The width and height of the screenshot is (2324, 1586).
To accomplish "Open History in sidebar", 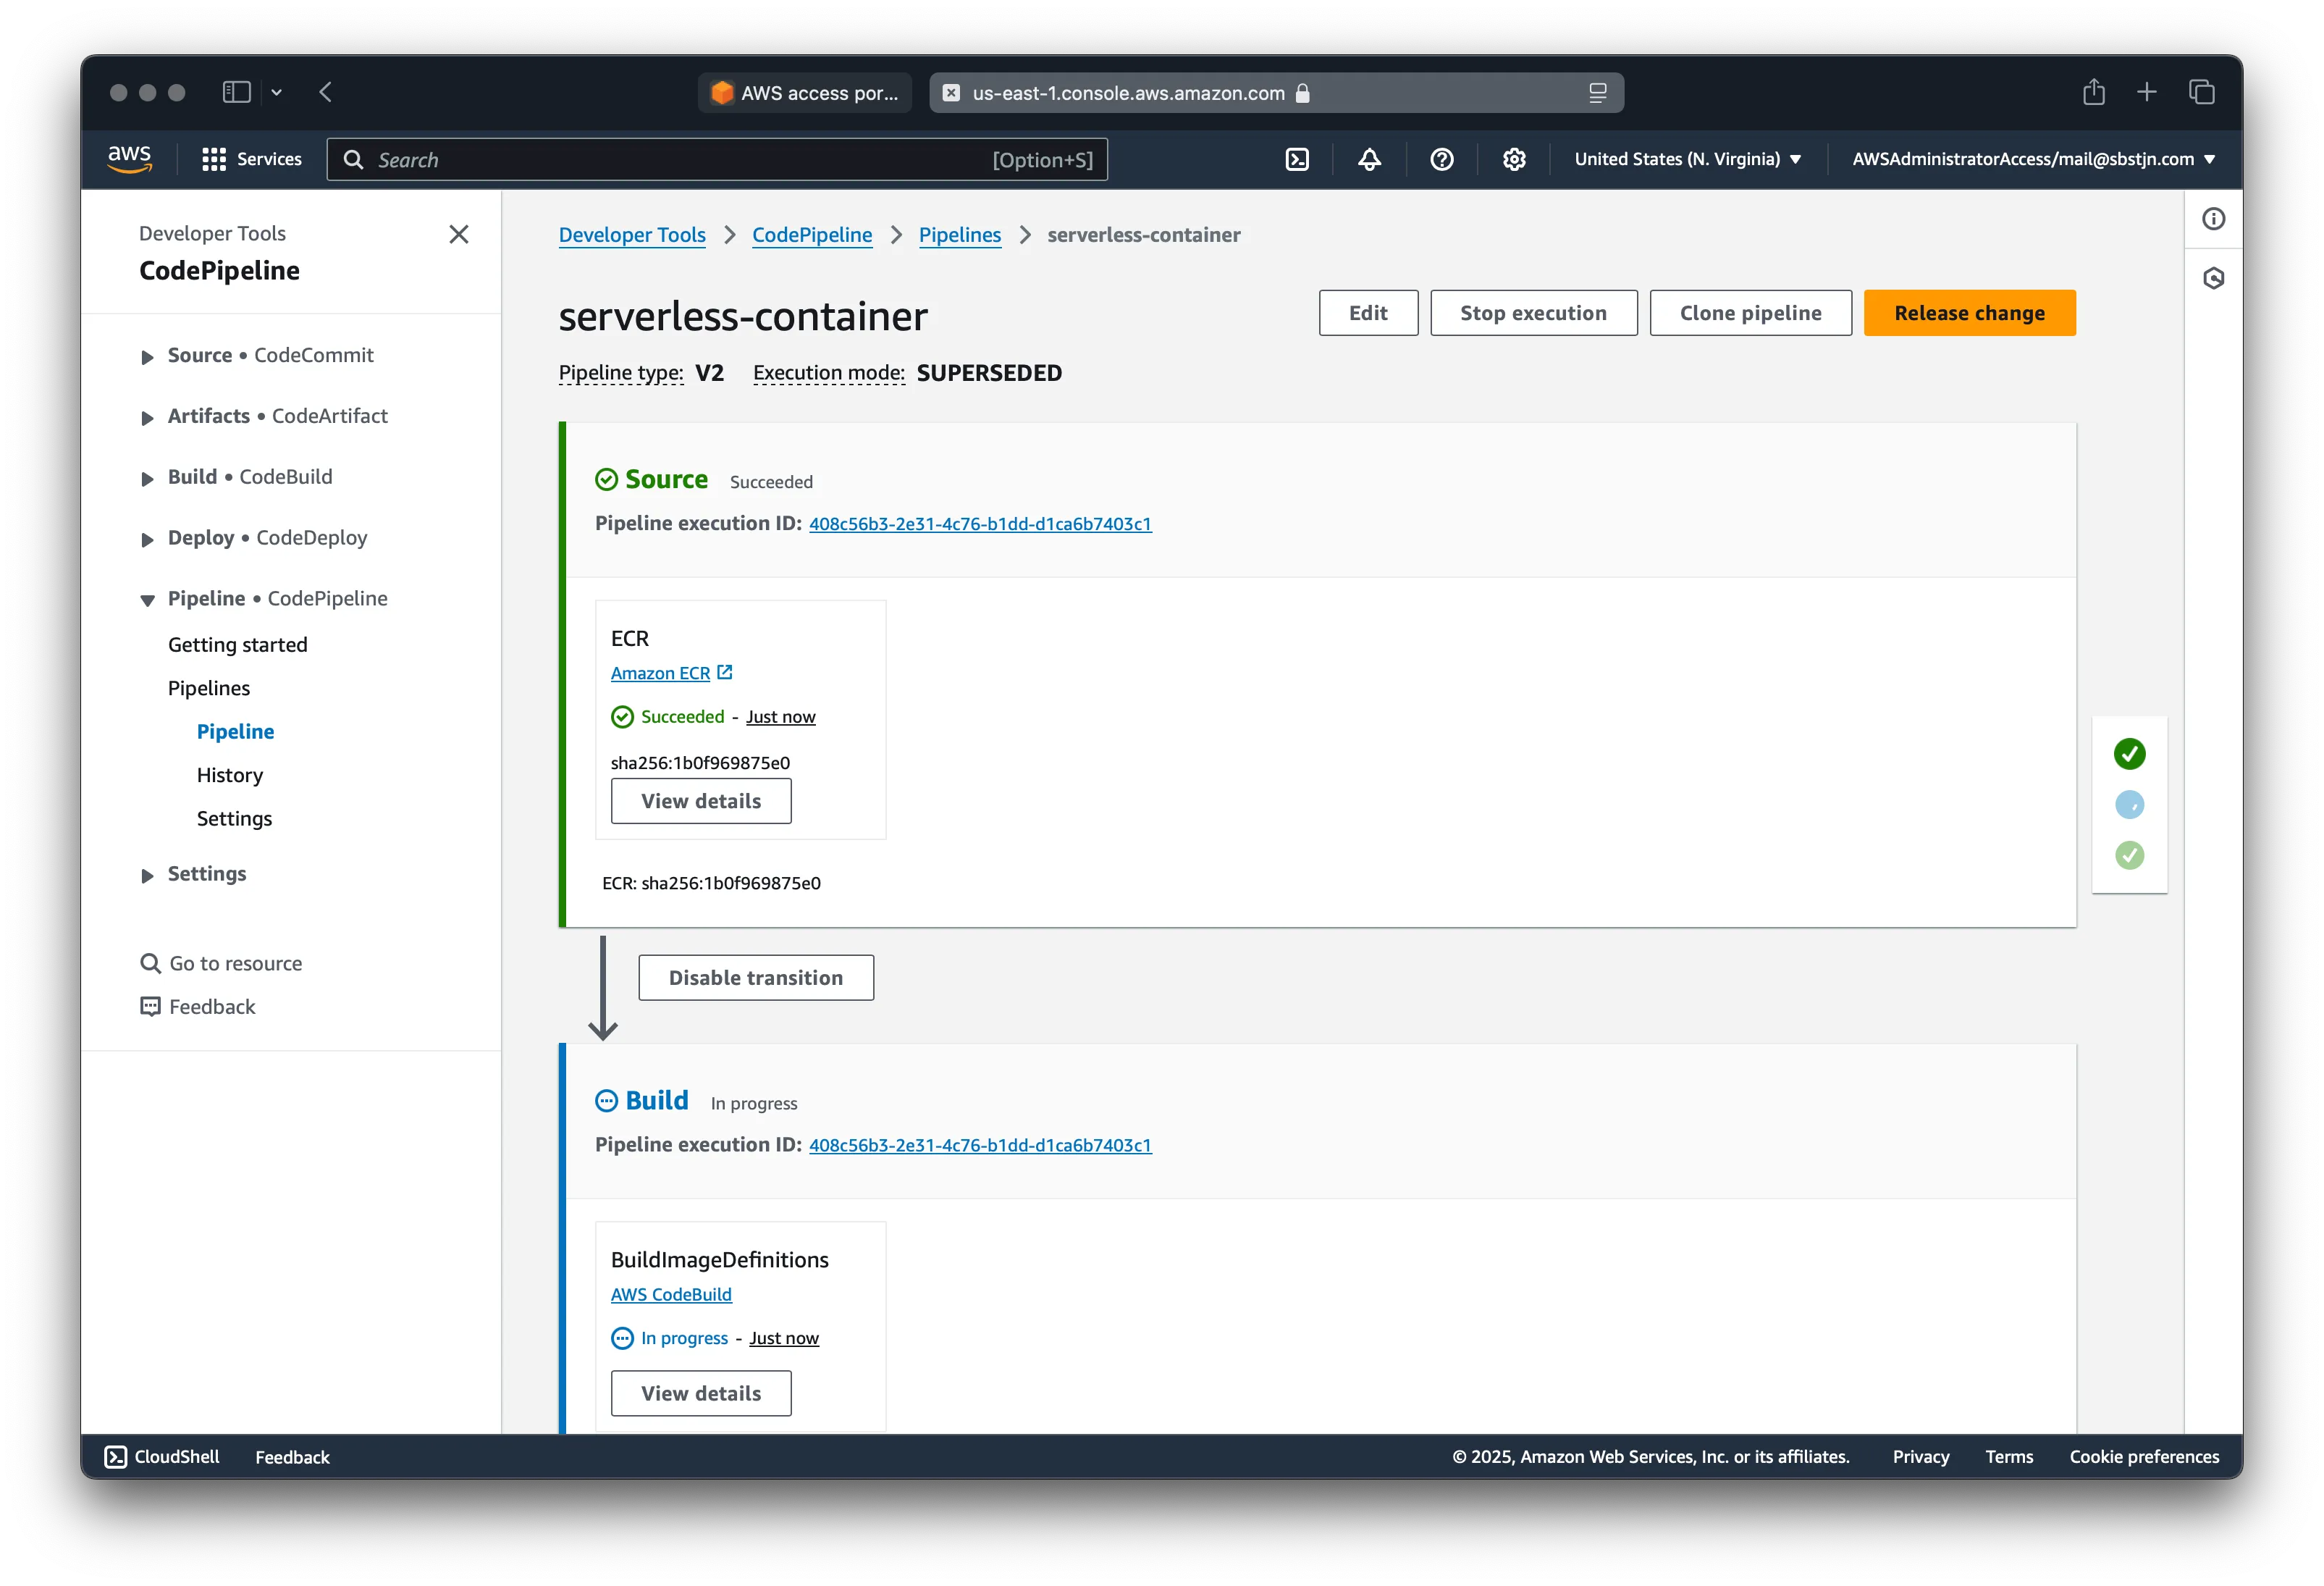I will (230, 775).
